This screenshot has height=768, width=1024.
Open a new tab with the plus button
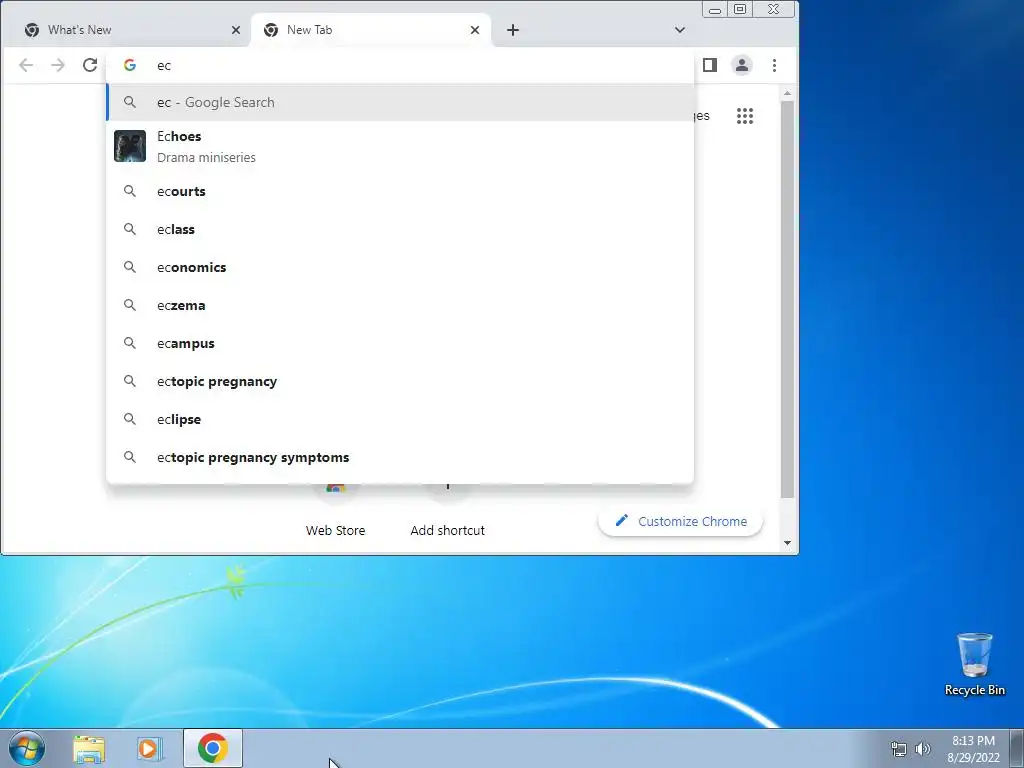[513, 30]
